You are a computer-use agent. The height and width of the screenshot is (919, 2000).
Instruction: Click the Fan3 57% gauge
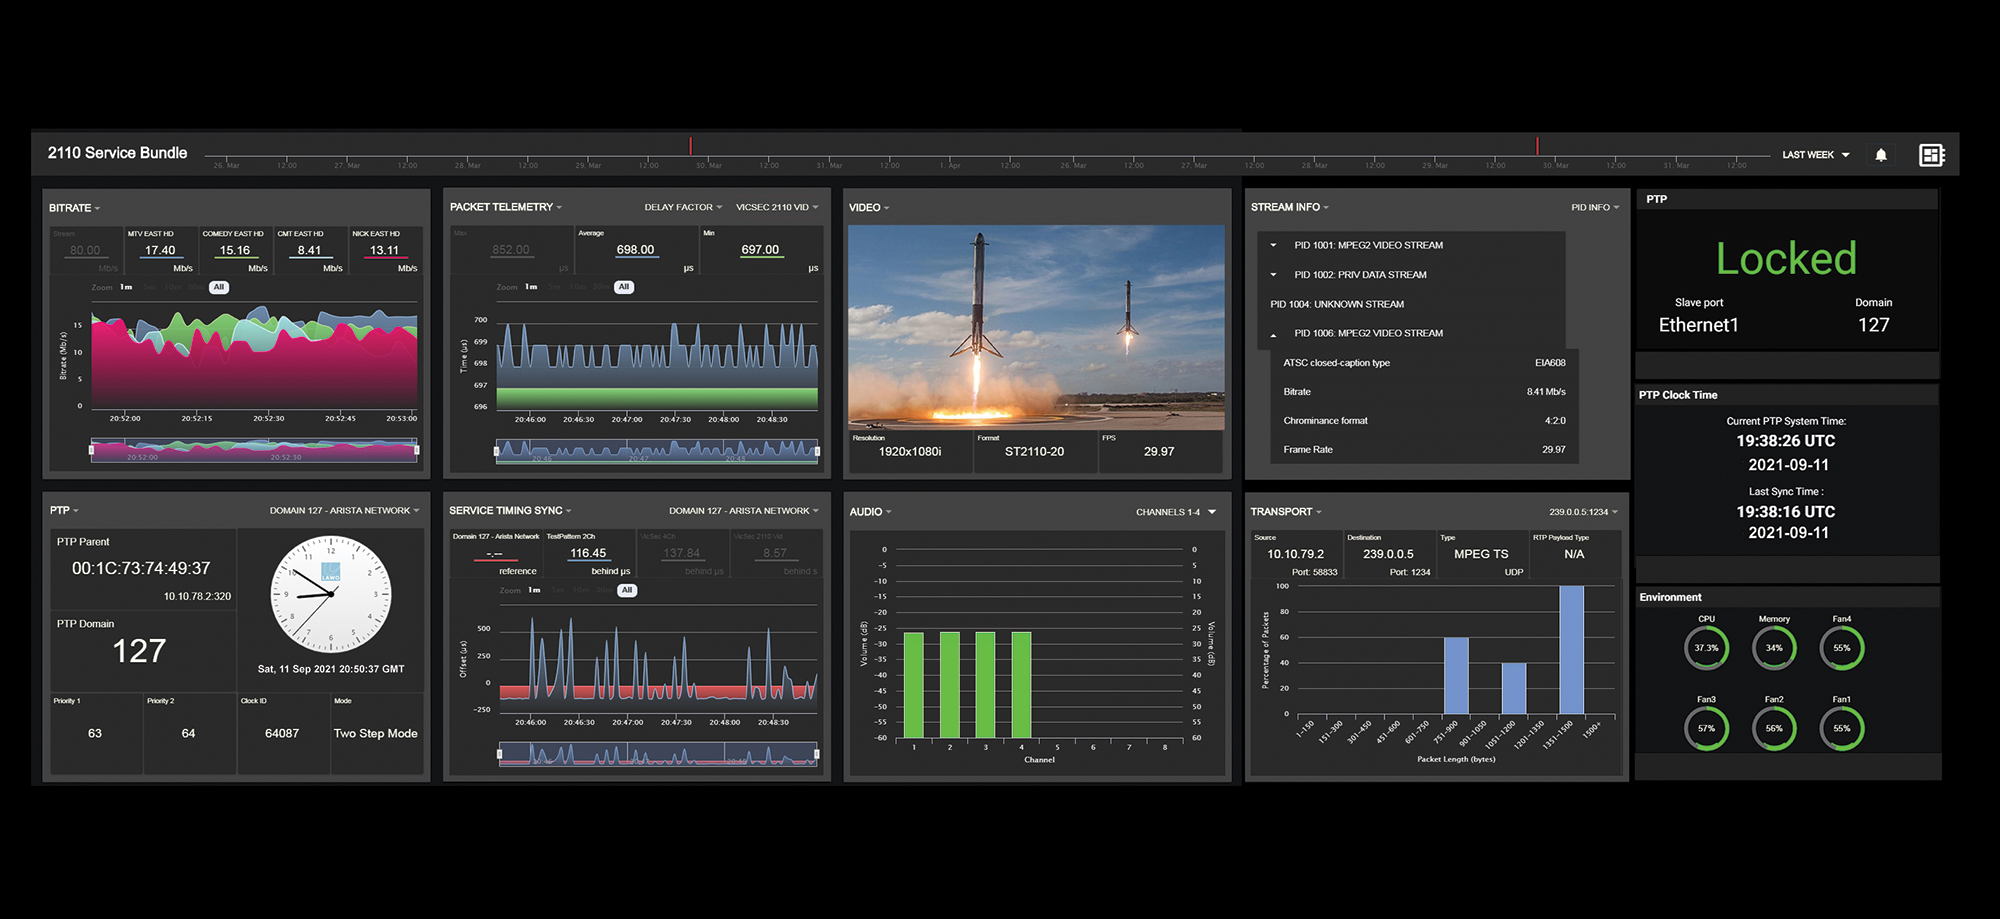click(1706, 728)
